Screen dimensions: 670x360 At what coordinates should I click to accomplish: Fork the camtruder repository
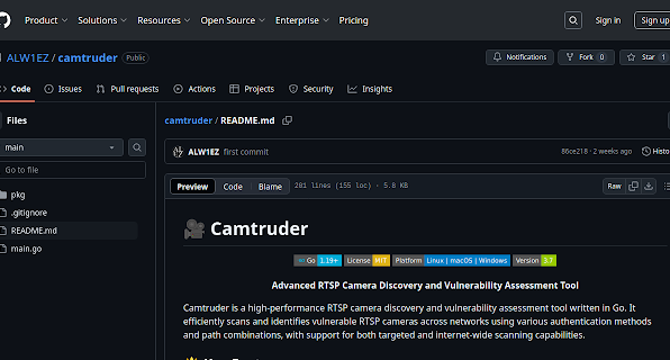pos(586,57)
